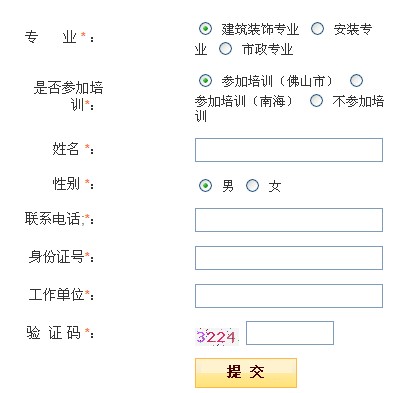411x393 pixels.
Task: Choose the 不参加培训 radio option
Action: click(x=316, y=100)
